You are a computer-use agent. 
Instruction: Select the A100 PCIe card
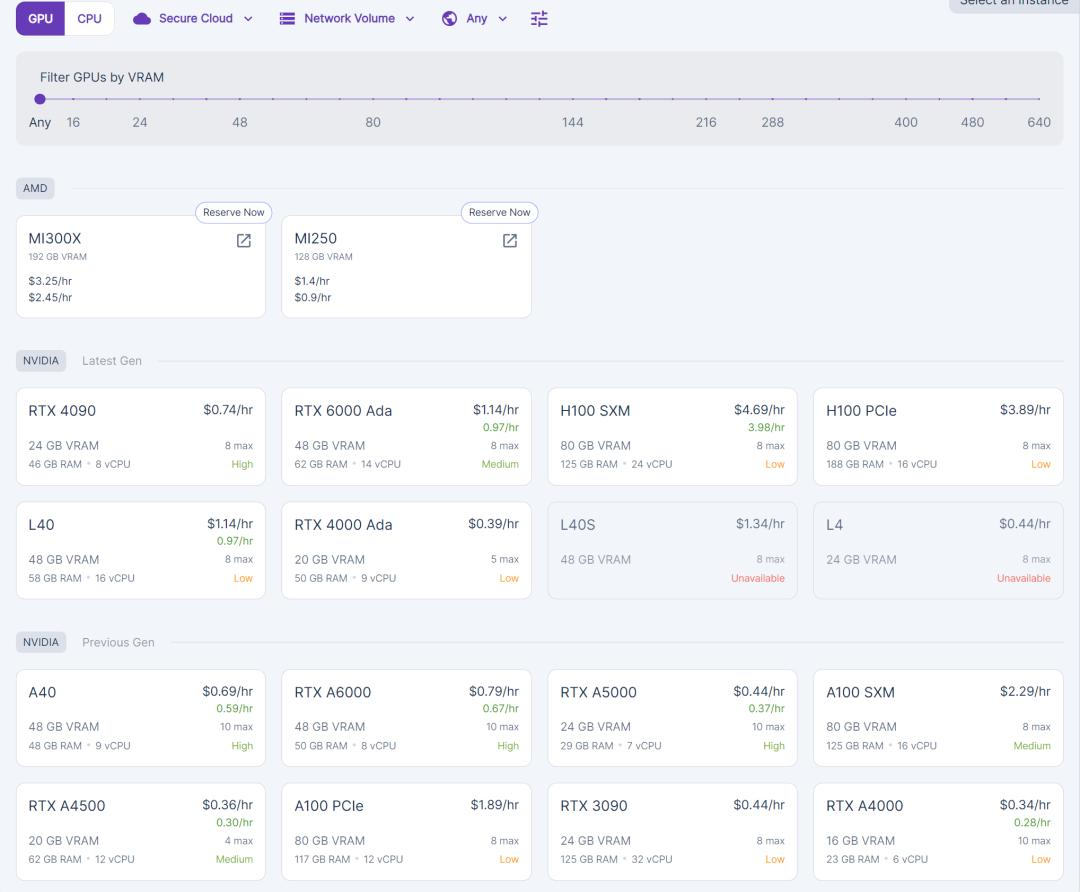[x=406, y=831]
